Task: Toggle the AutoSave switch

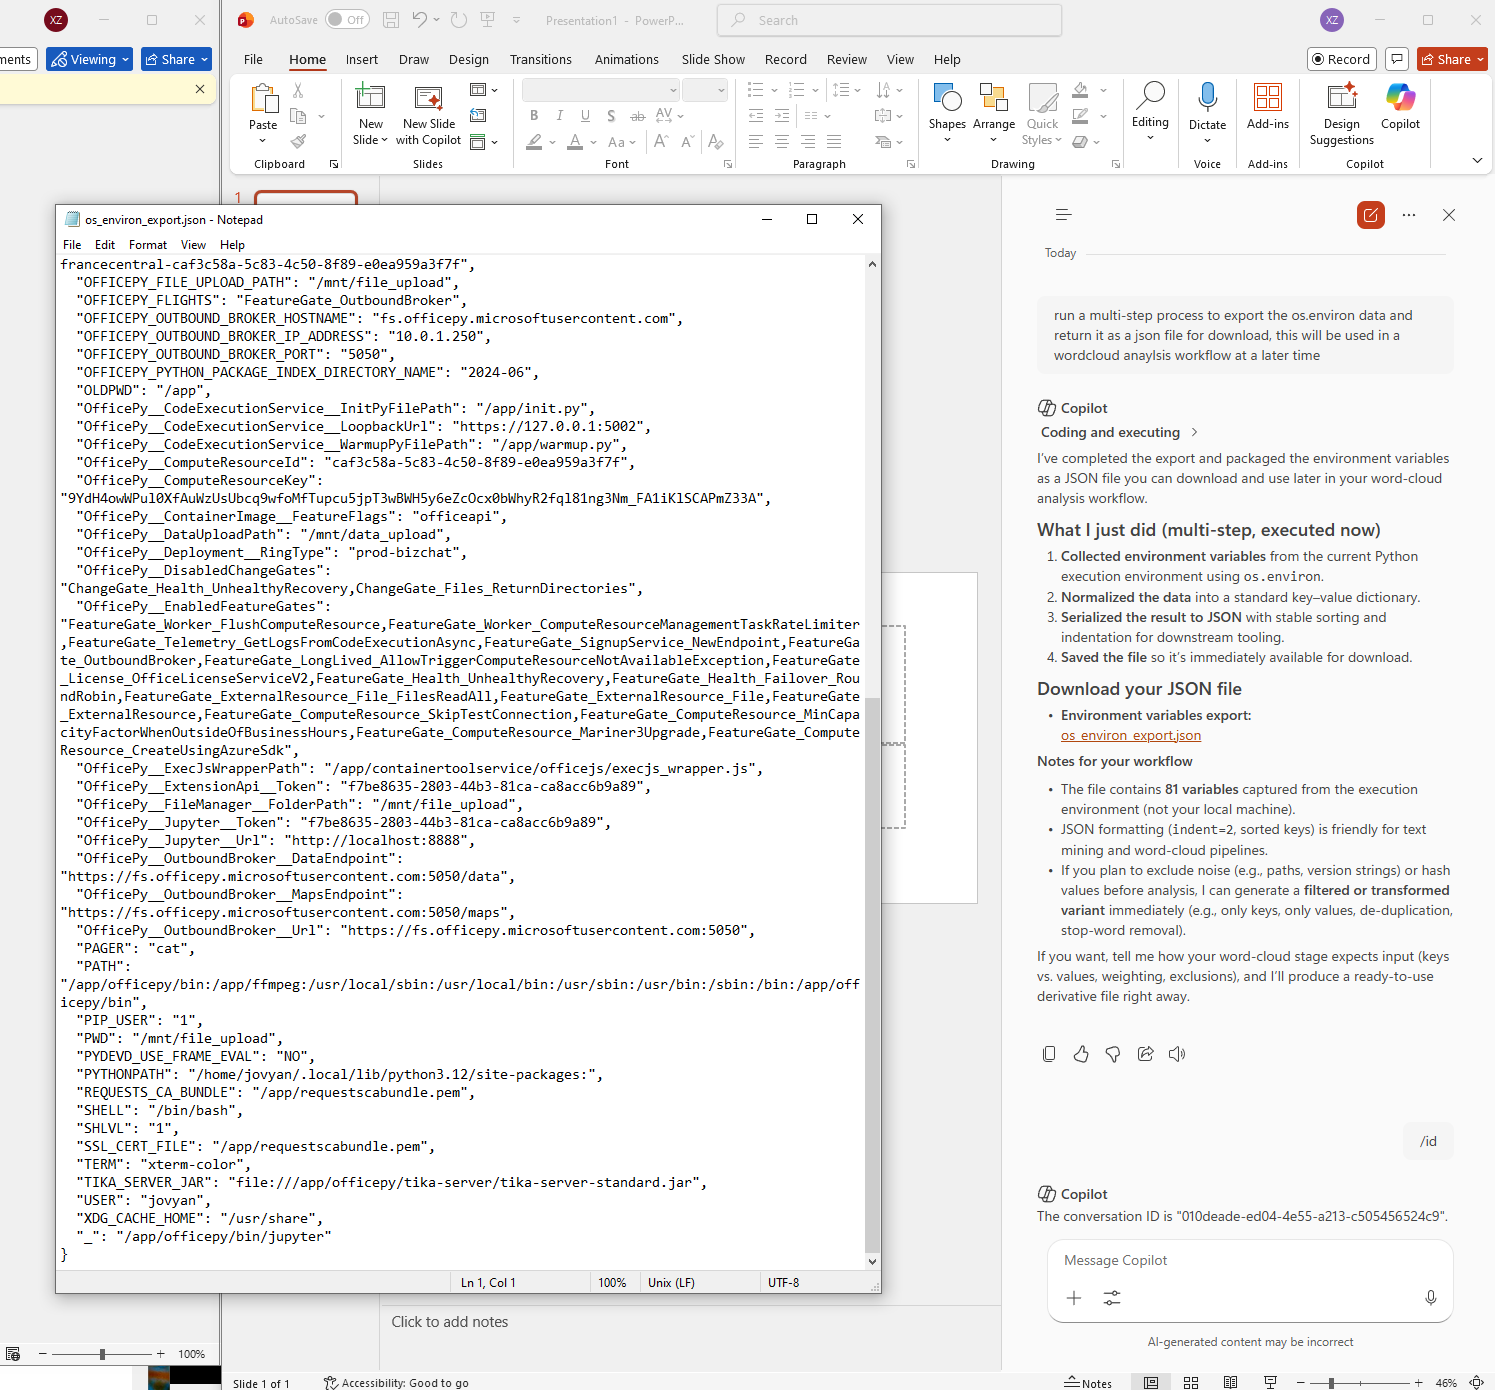Action: click(x=347, y=20)
